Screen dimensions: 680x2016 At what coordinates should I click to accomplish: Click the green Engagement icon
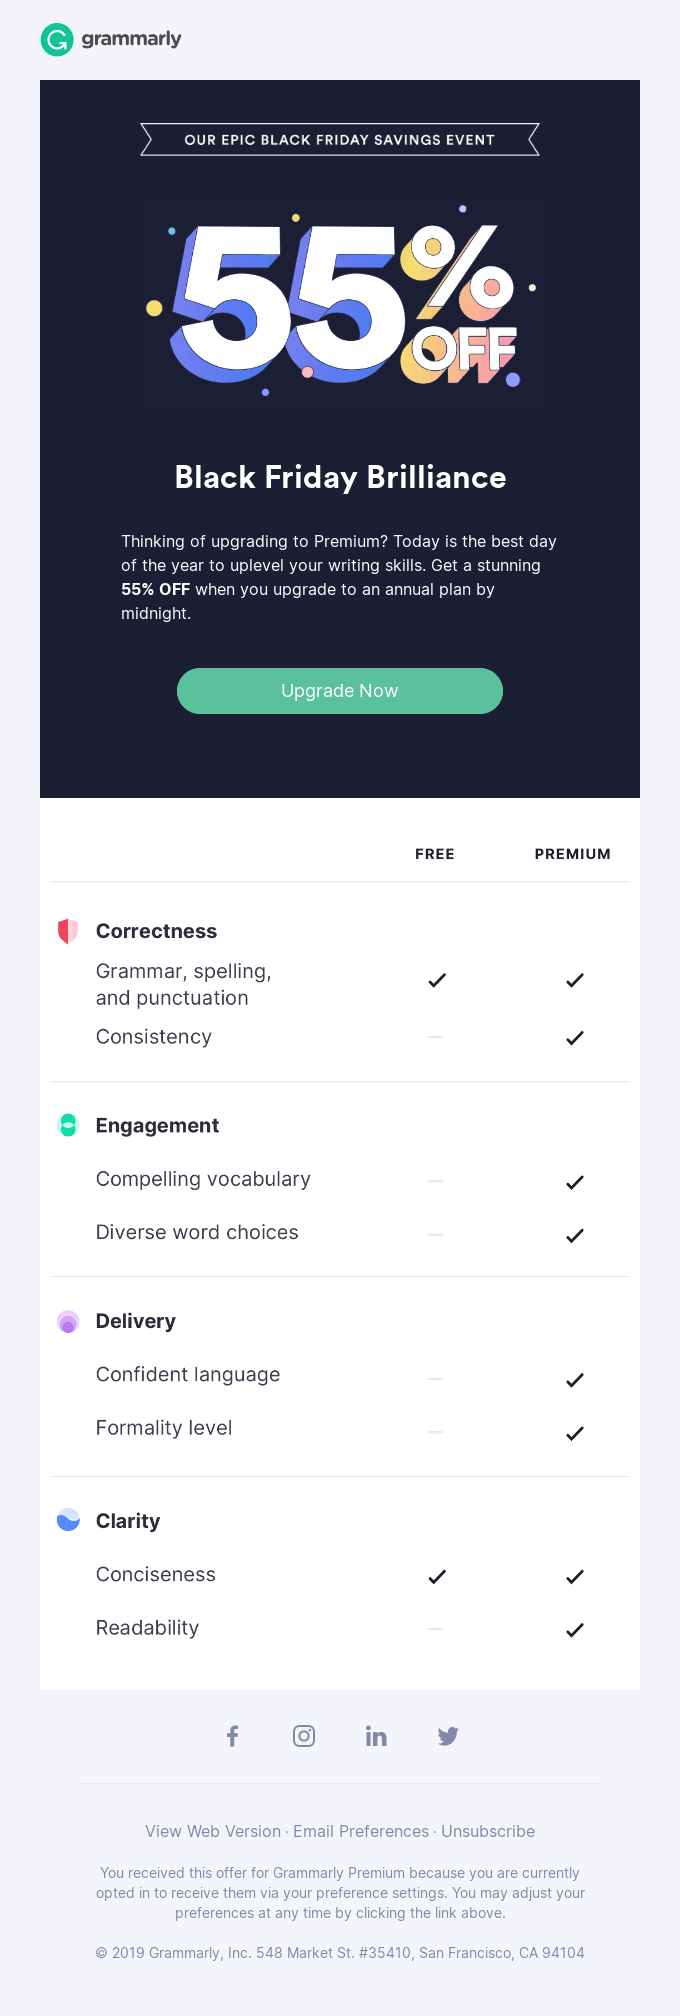pos(68,1125)
